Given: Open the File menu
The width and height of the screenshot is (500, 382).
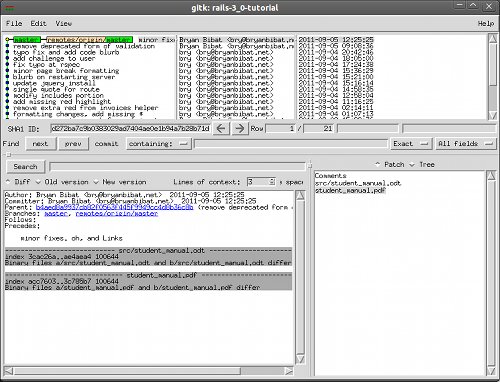Looking at the screenshot, I should coord(14,23).
